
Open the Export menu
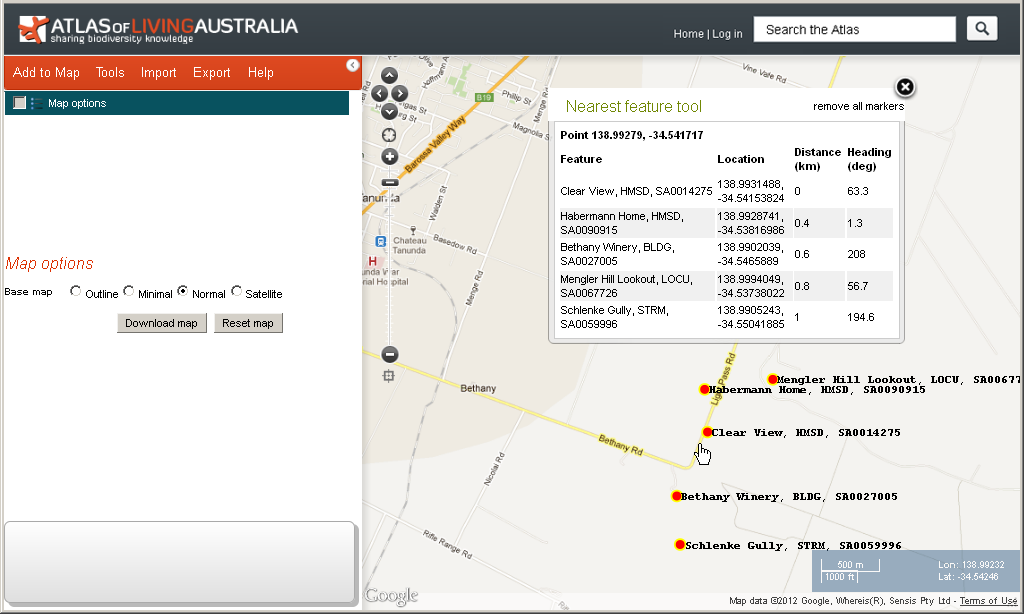click(212, 73)
